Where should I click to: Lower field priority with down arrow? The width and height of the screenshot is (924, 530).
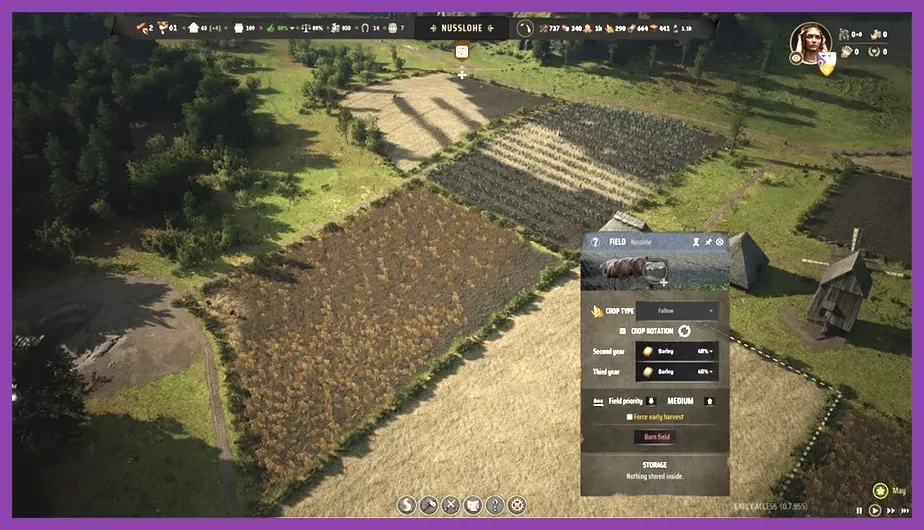tap(651, 401)
